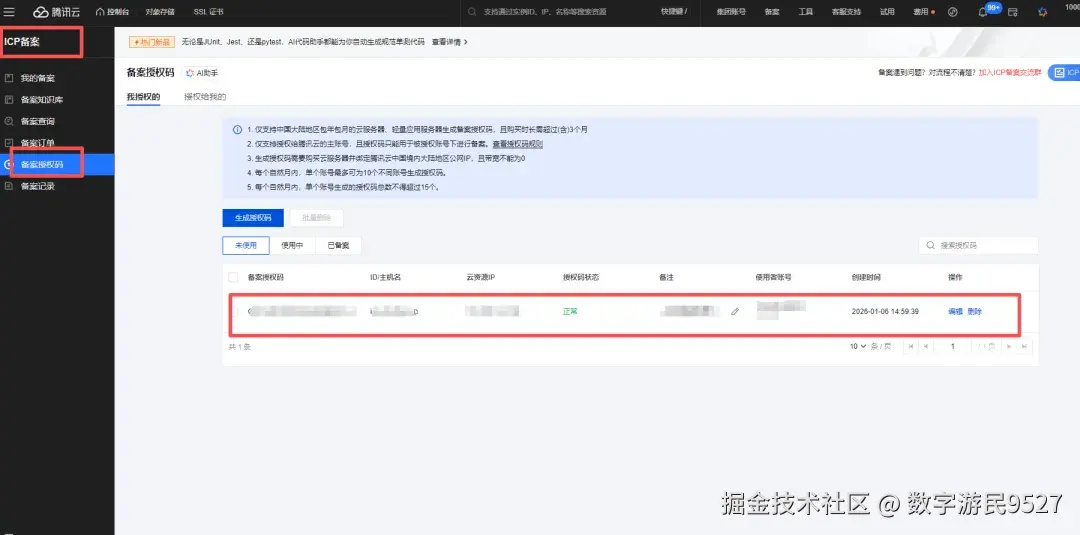
Task: Click 查看详情 in the promo banner
Action: (x=450, y=42)
